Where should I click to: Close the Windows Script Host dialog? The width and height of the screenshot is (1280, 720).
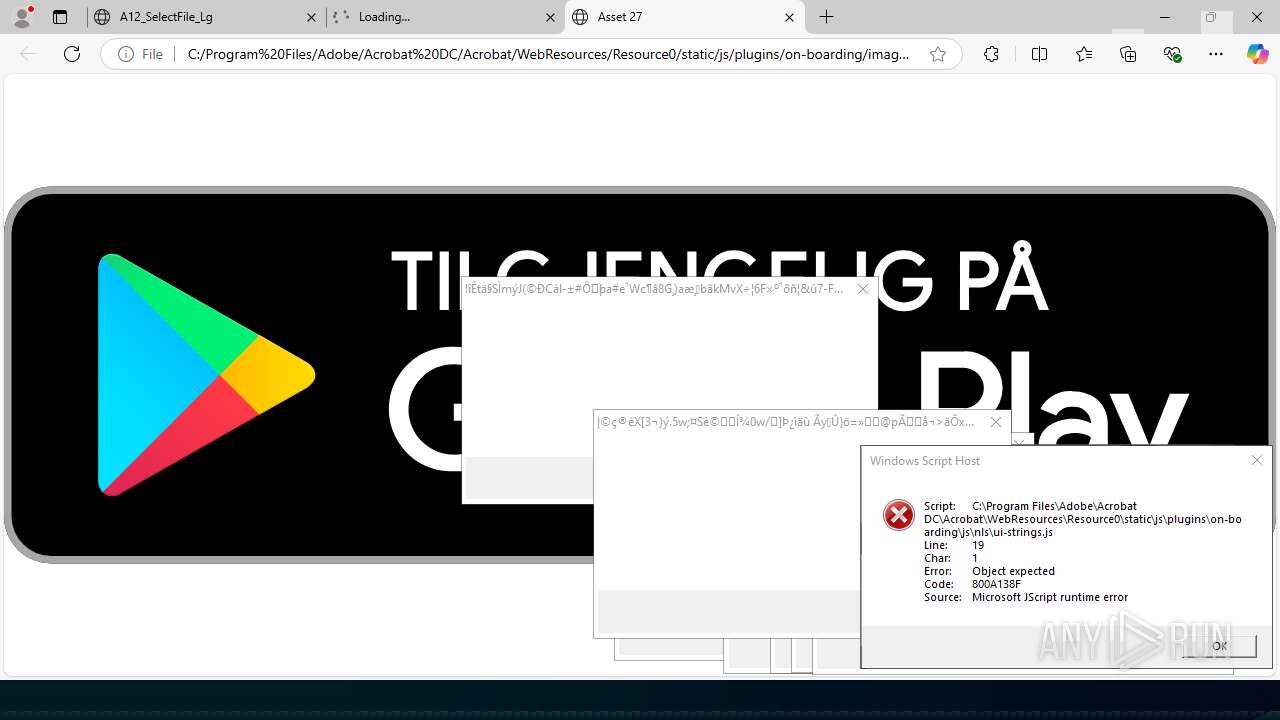(x=1257, y=460)
